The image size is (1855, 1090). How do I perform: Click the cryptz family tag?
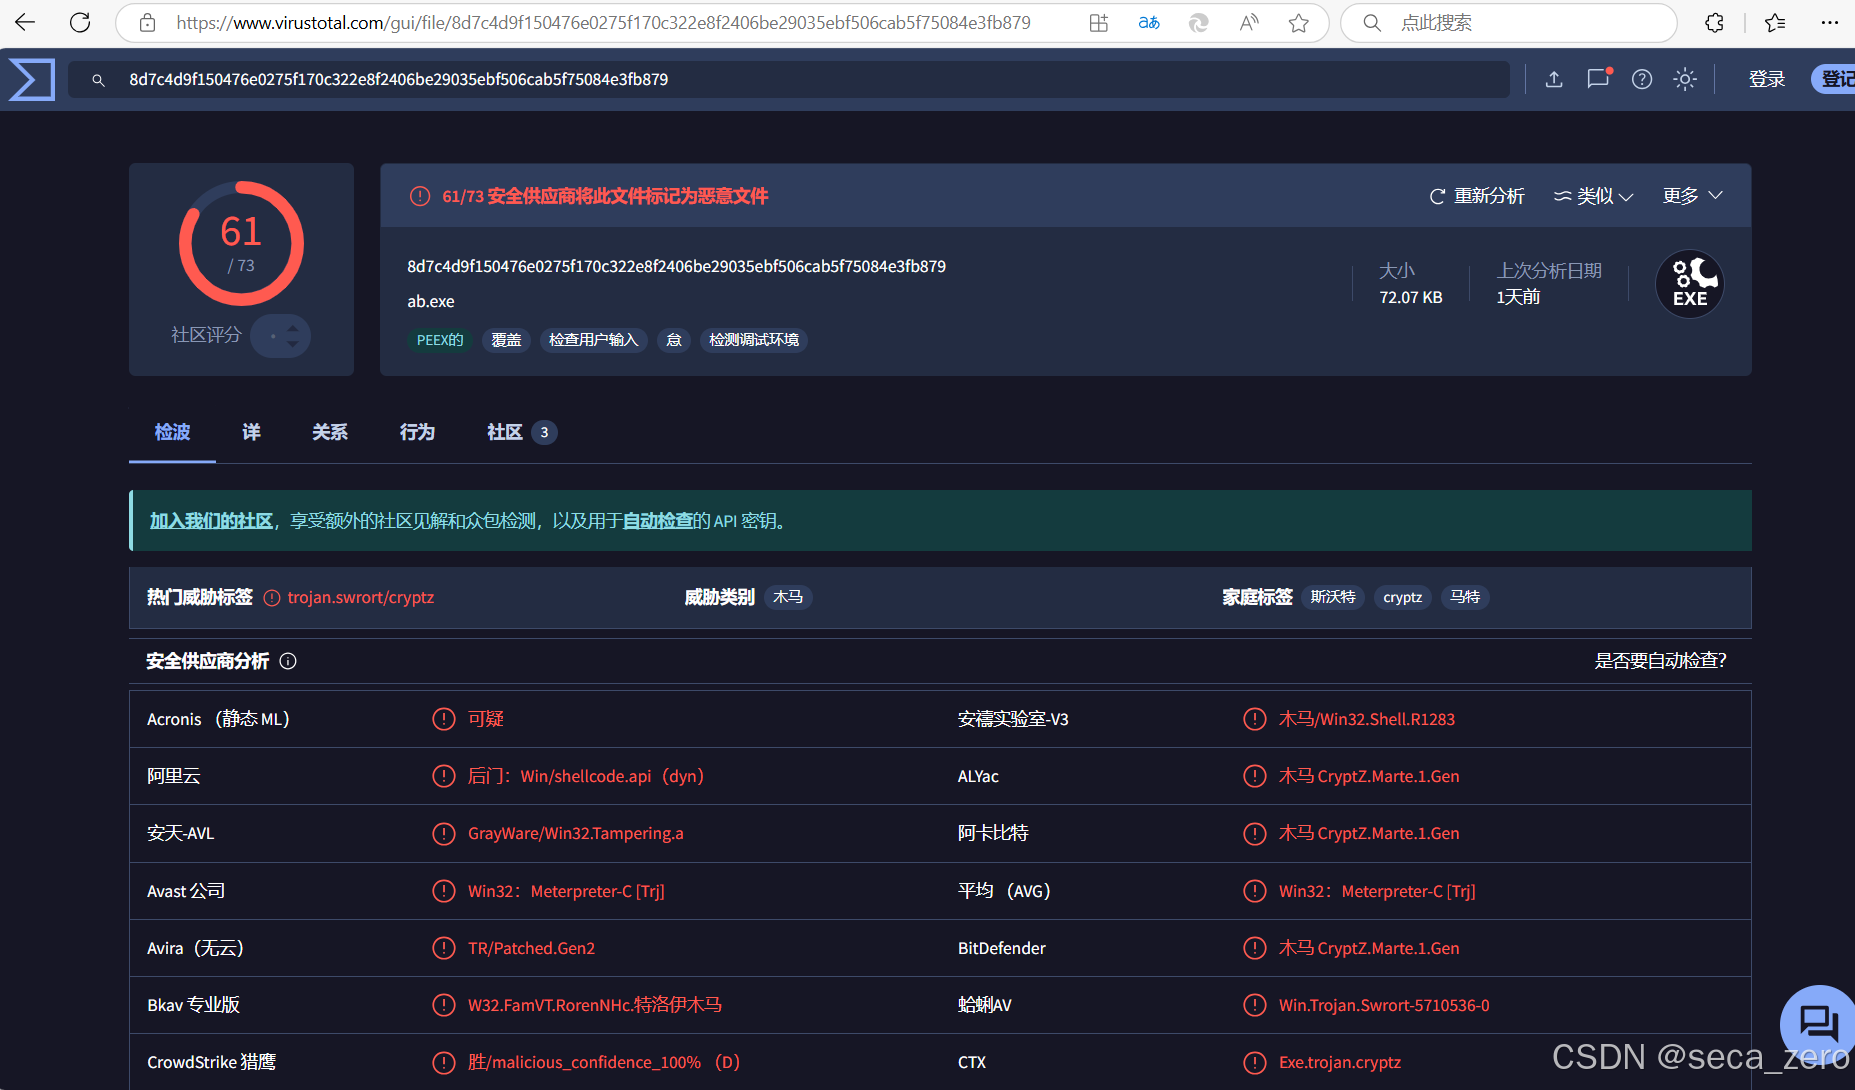(1402, 597)
